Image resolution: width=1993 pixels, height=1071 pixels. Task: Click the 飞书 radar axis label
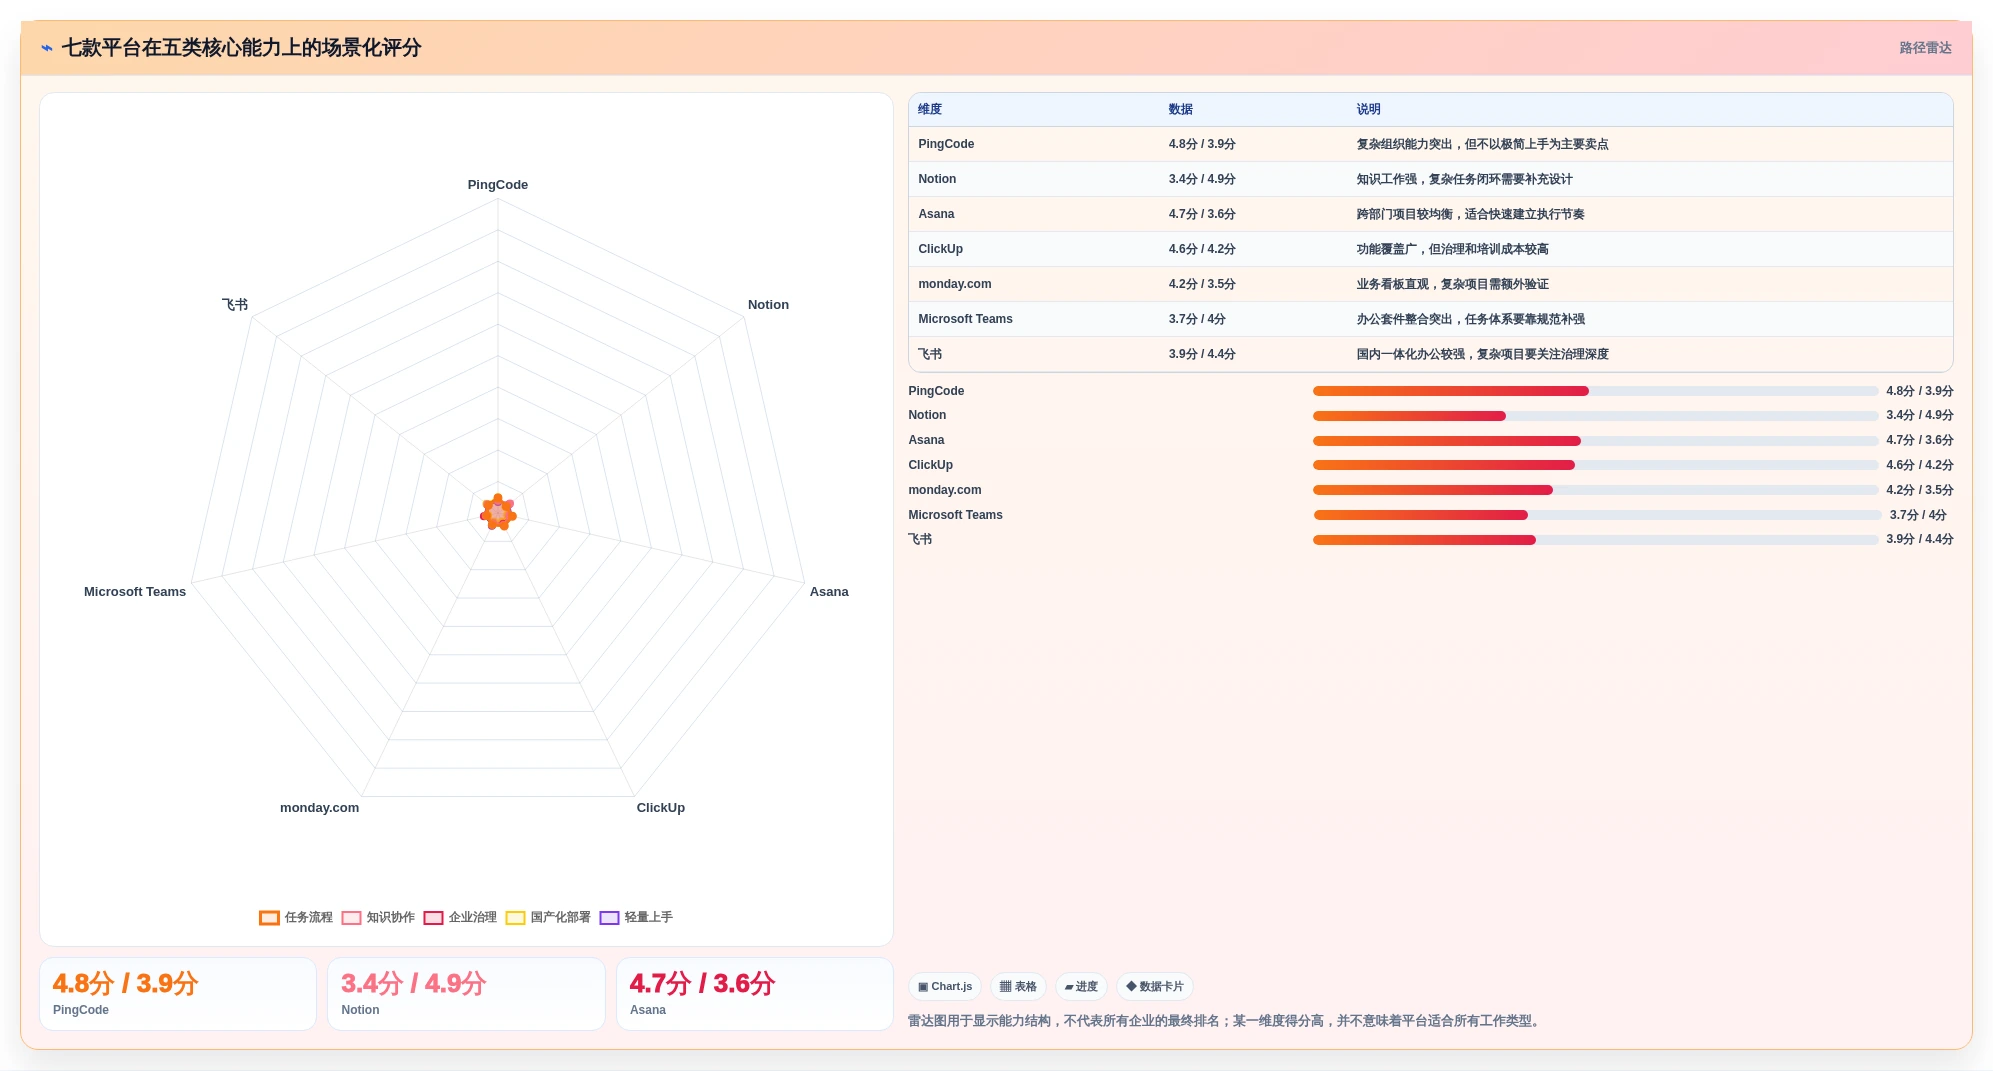tap(235, 305)
